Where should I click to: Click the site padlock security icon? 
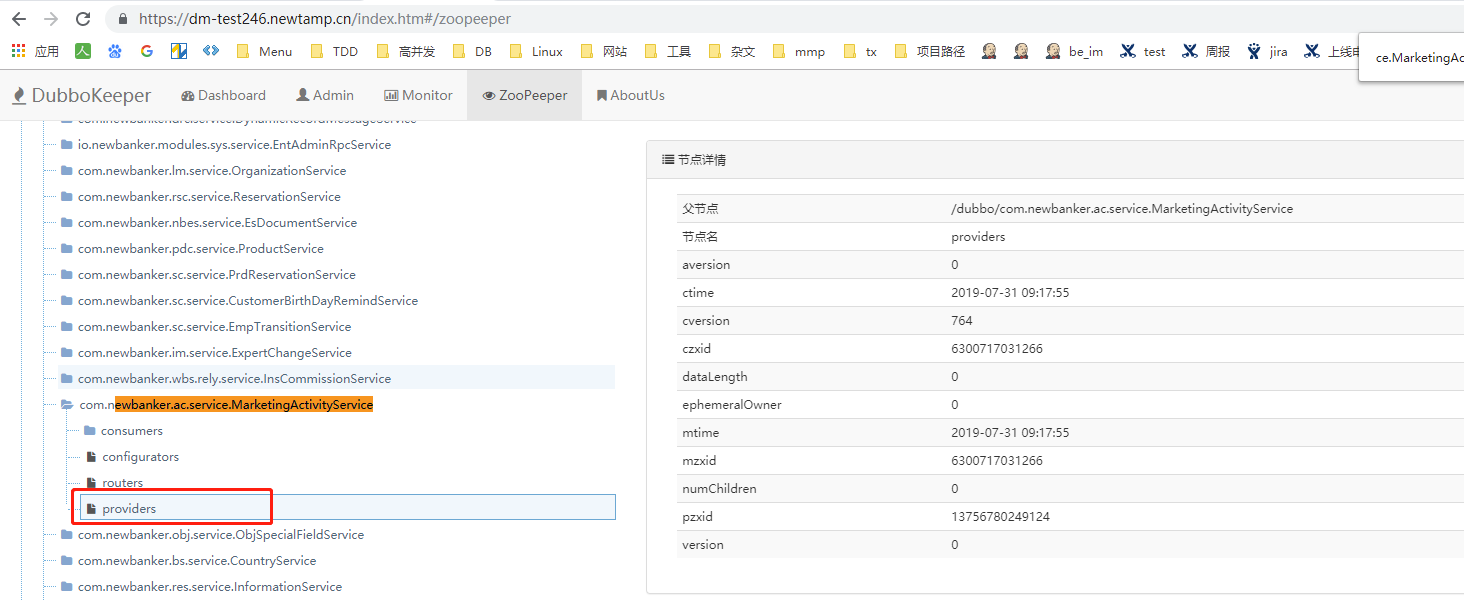tap(123, 19)
